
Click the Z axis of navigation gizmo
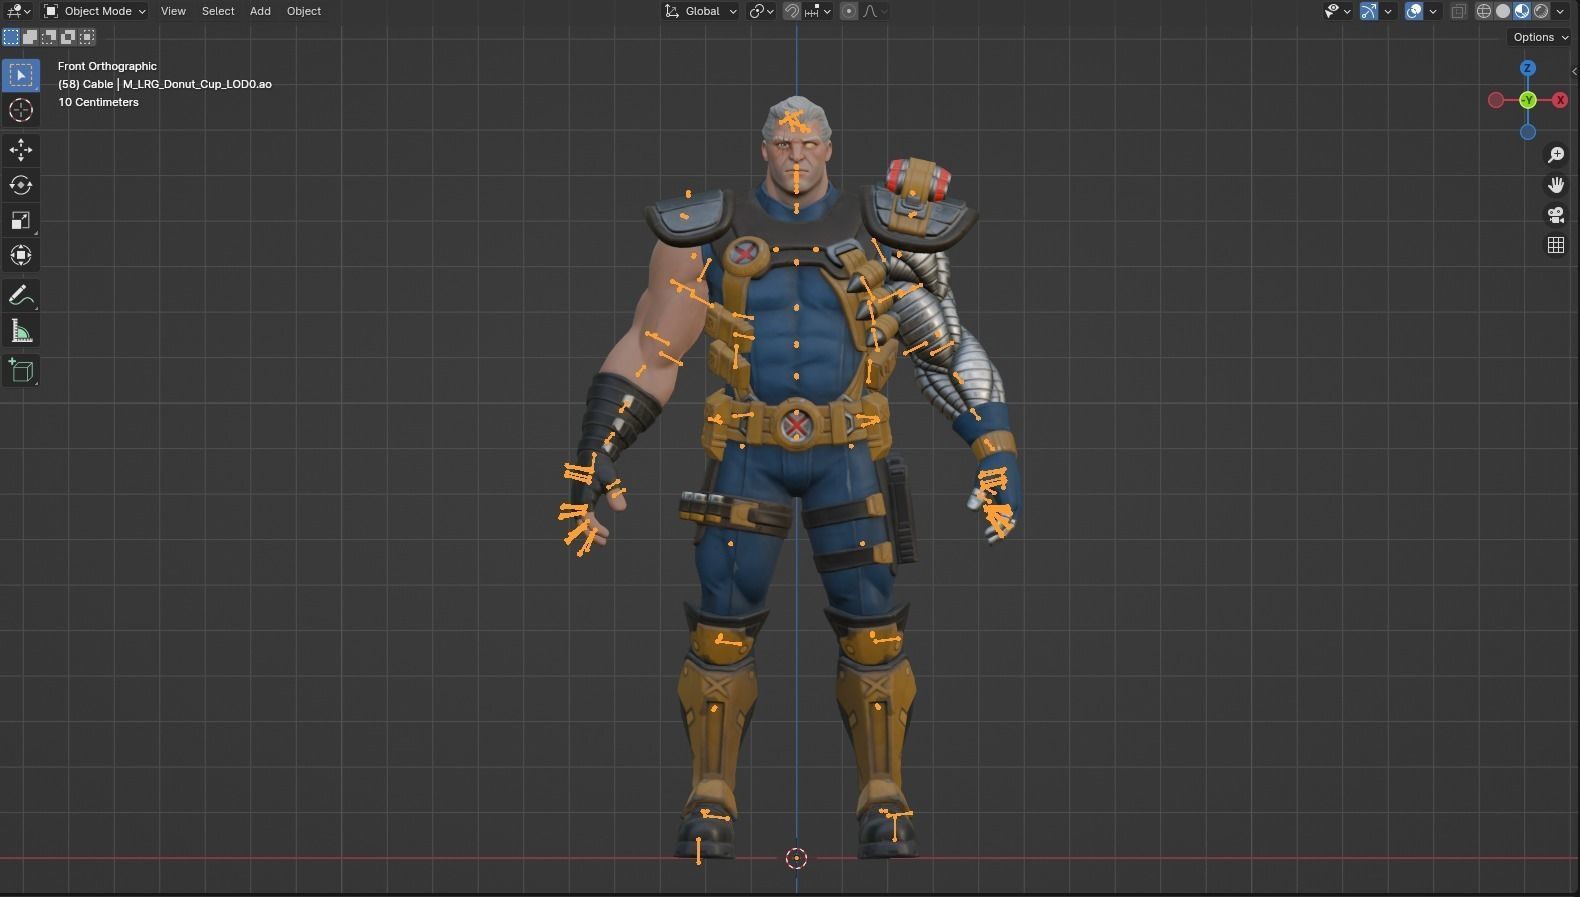tap(1527, 68)
